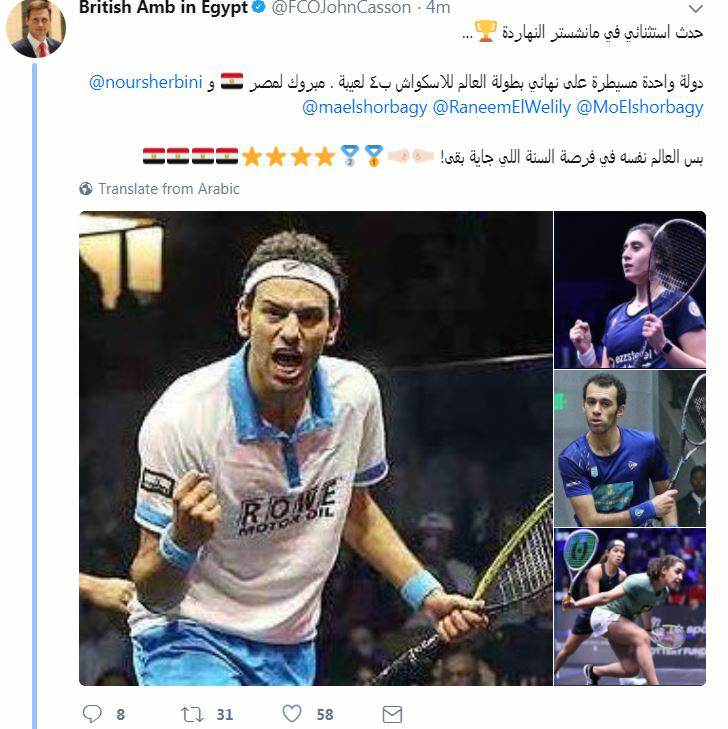Open British Amb in Egypt profile avatar
The height and width of the screenshot is (729, 728).
[36, 28]
